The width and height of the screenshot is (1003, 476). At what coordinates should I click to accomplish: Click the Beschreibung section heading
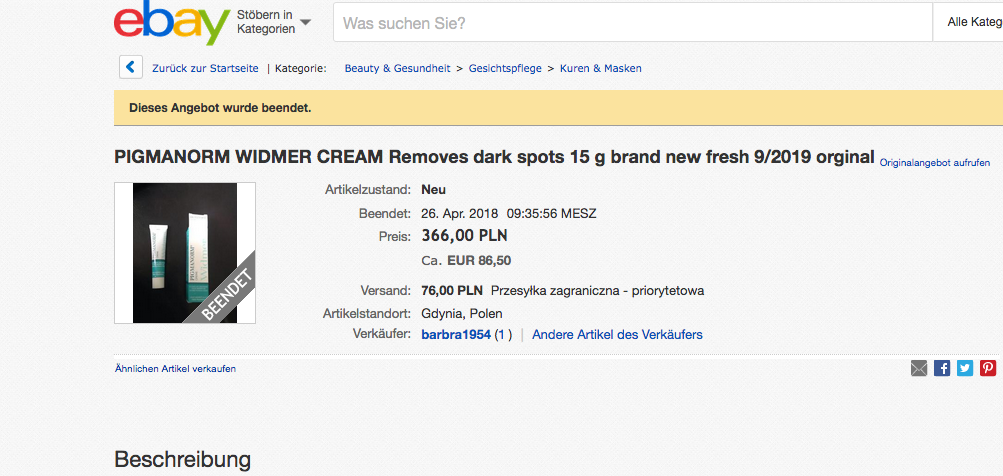point(182,460)
